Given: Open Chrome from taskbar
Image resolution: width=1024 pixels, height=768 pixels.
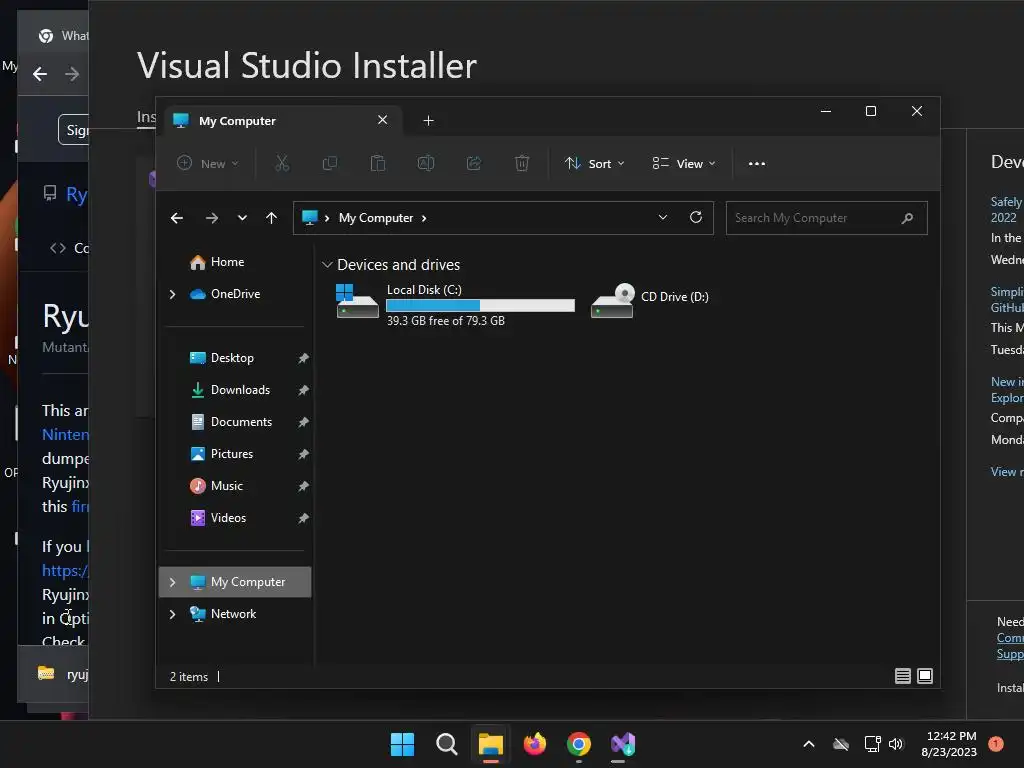Looking at the screenshot, I should [579, 744].
